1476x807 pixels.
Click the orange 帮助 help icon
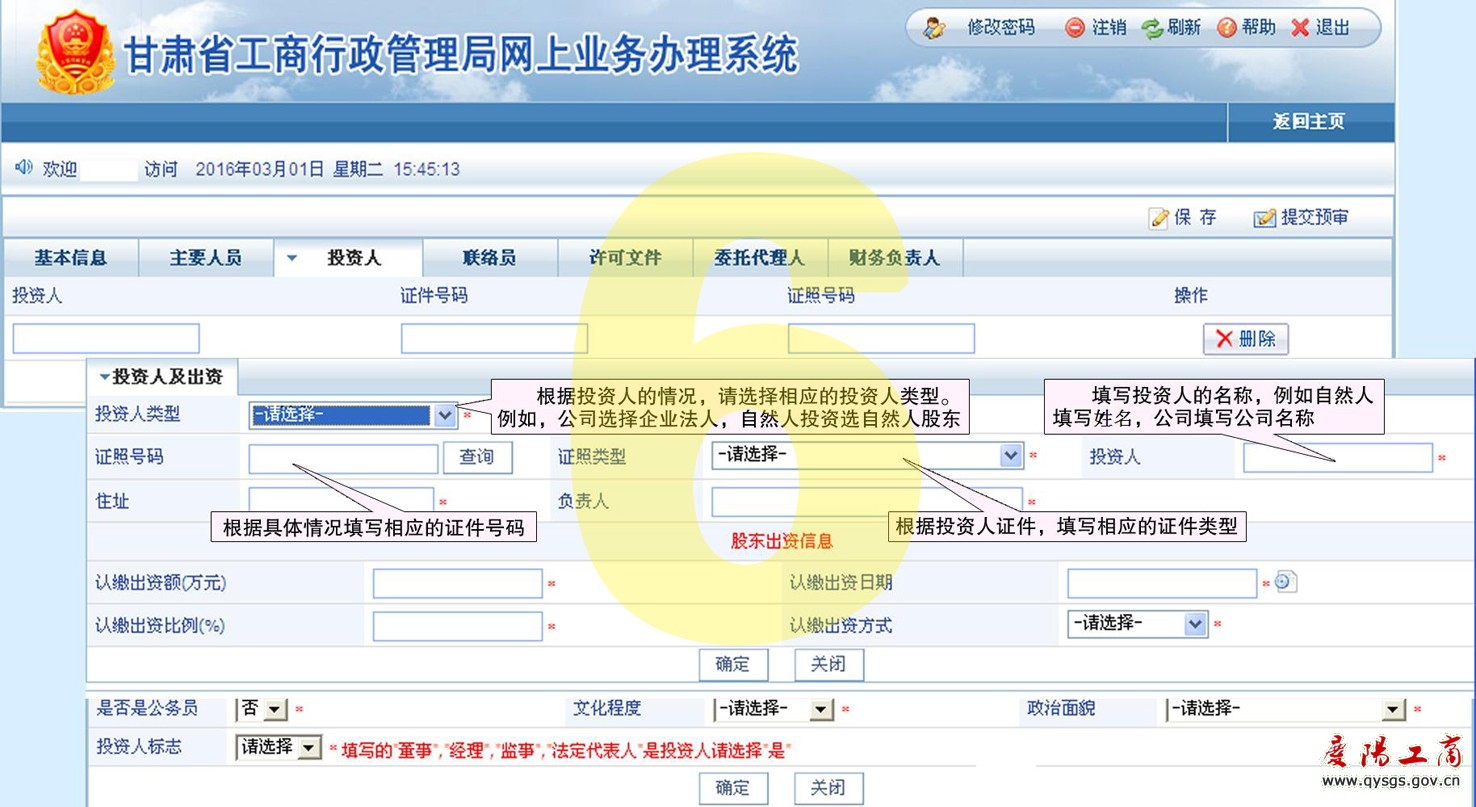pyautogui.click(x=1226, y=28)
